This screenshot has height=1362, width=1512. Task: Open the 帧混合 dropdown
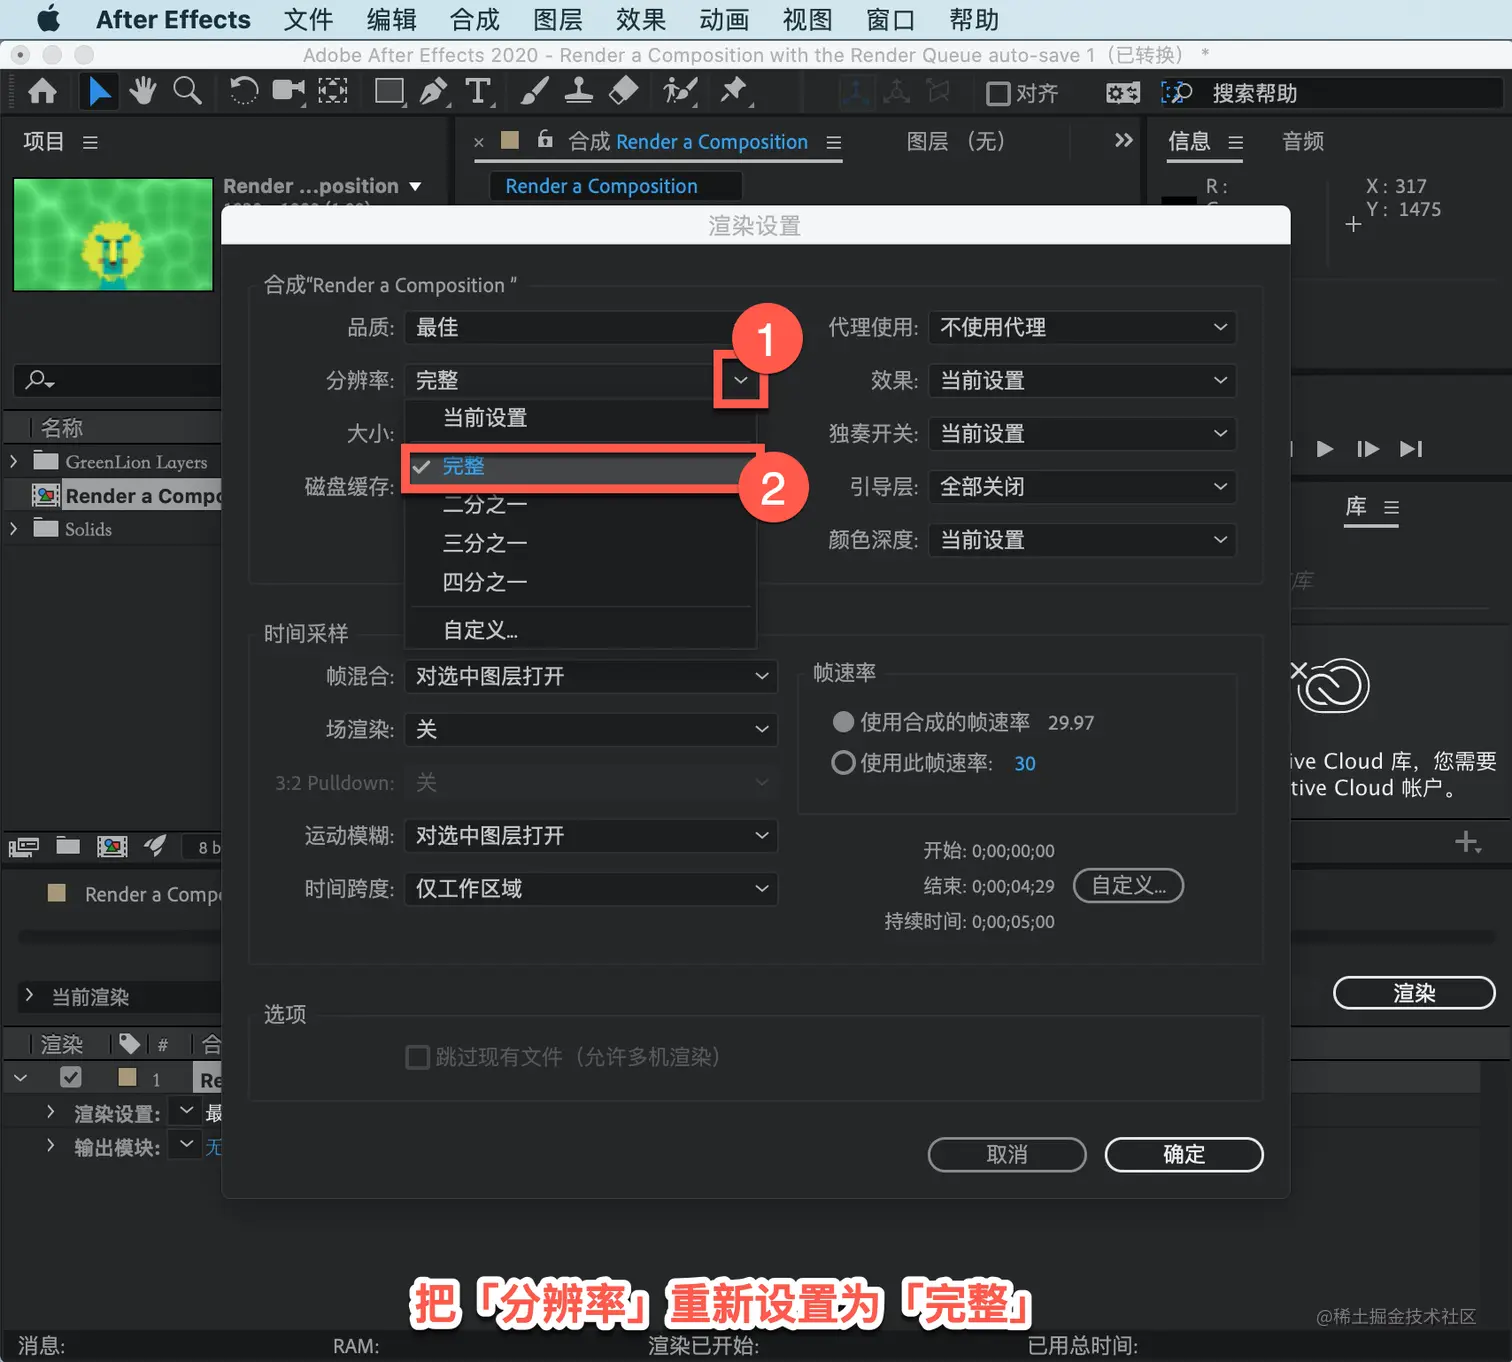pyautogui.click(x=591, y=676)
